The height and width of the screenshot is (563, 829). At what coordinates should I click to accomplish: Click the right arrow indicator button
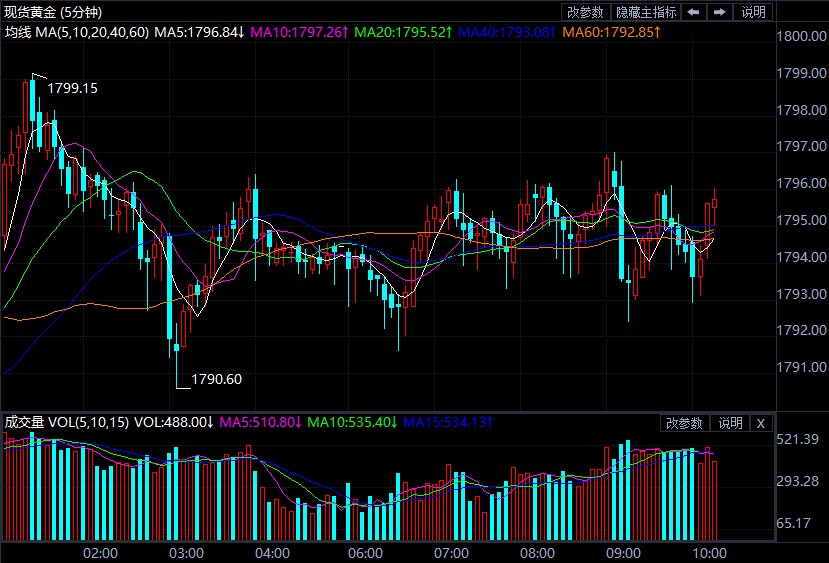point(720,12)
